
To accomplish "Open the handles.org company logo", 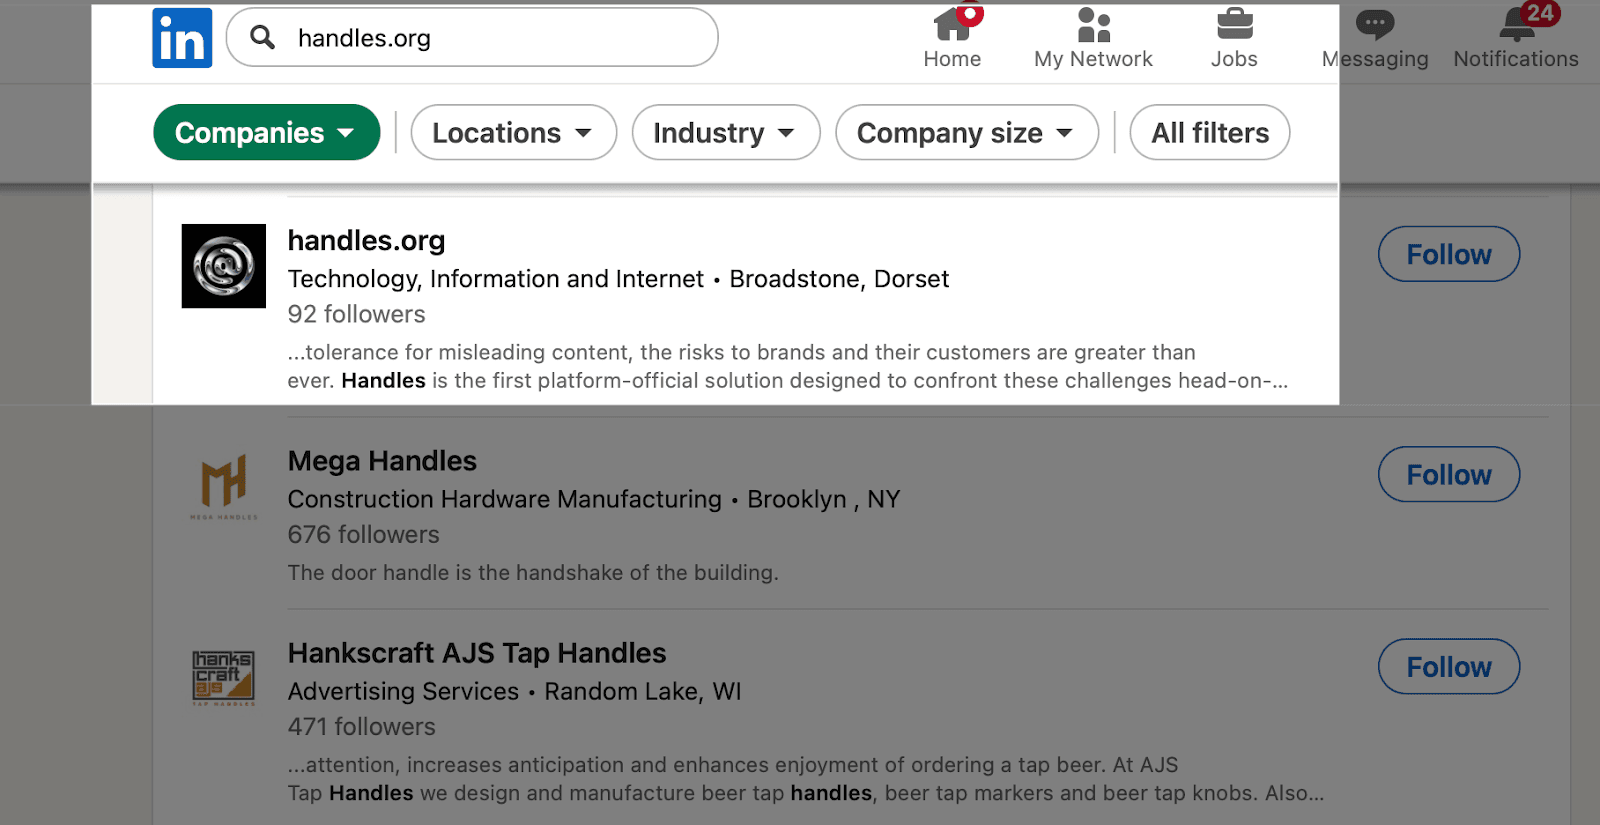I will pos(224,266).
